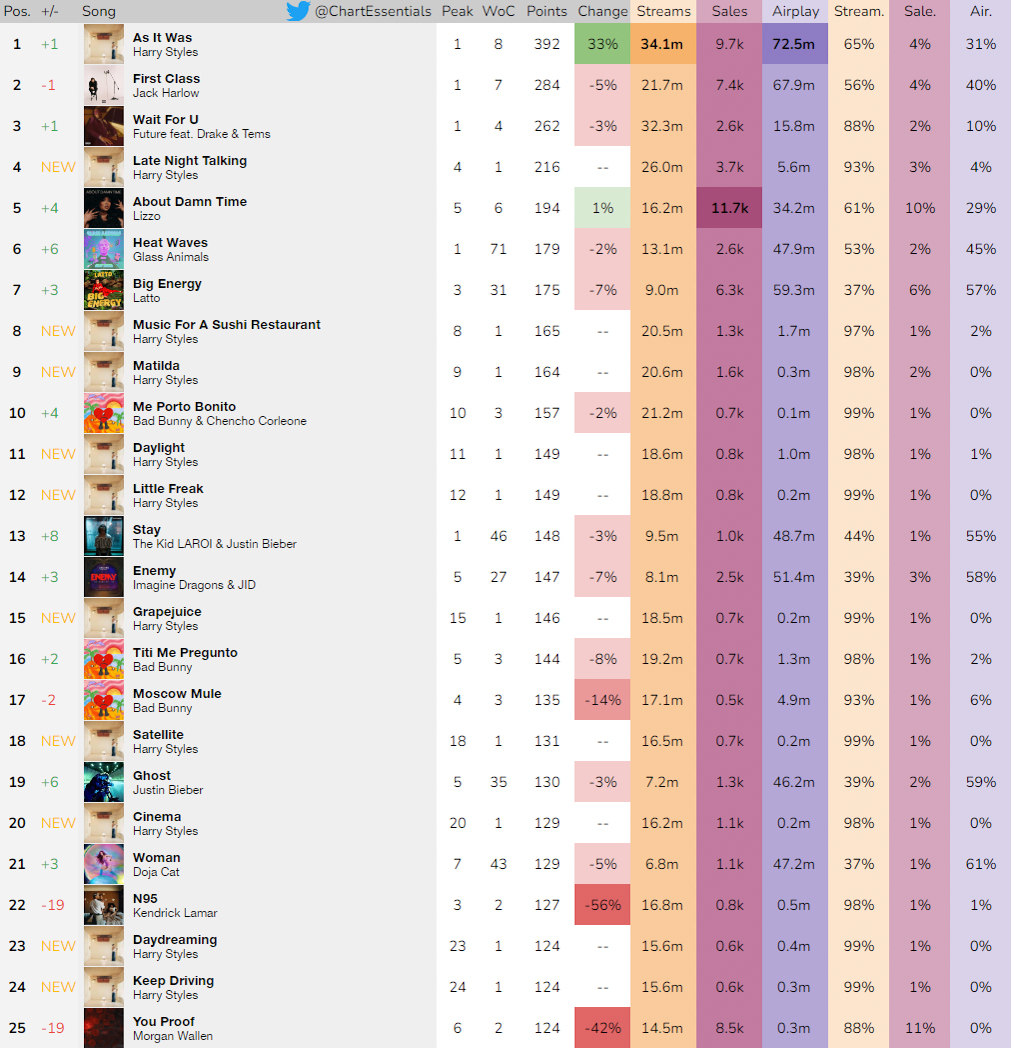Click the Keep Driving song title
Screen dimensions: 1011x1048
pos(174,980)
